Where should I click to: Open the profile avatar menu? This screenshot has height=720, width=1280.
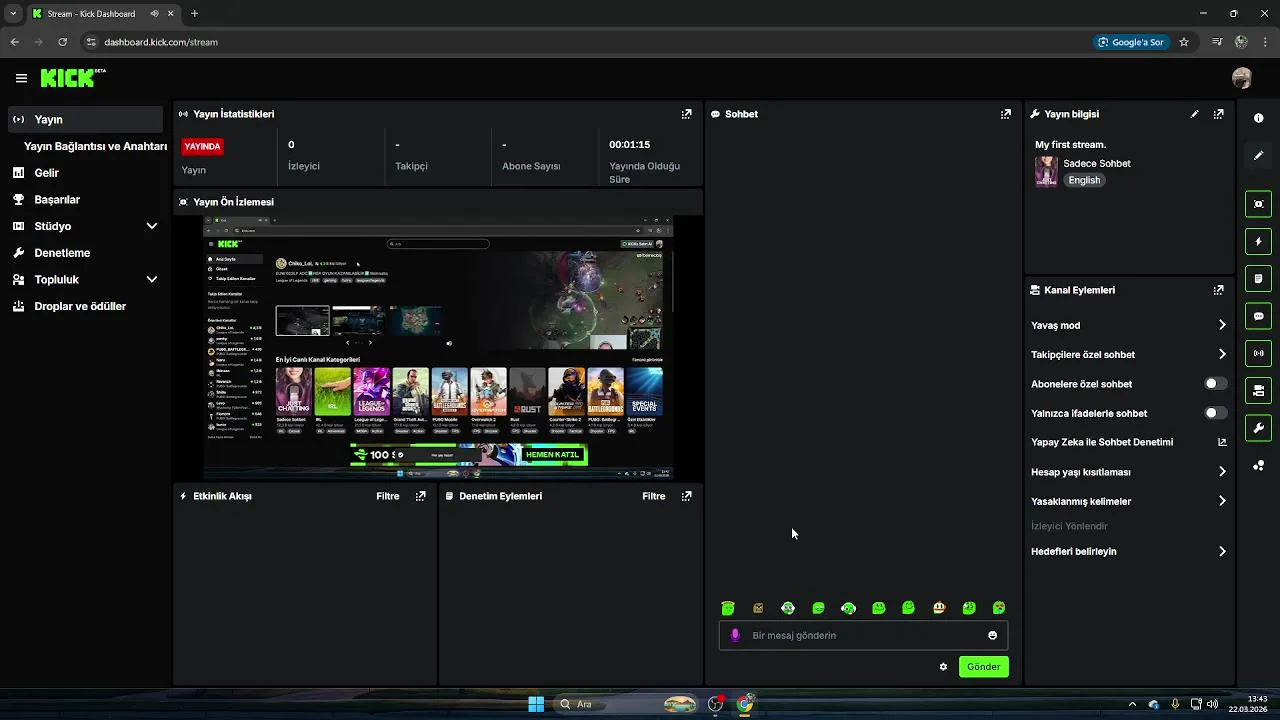click(x=1242, y=78)
